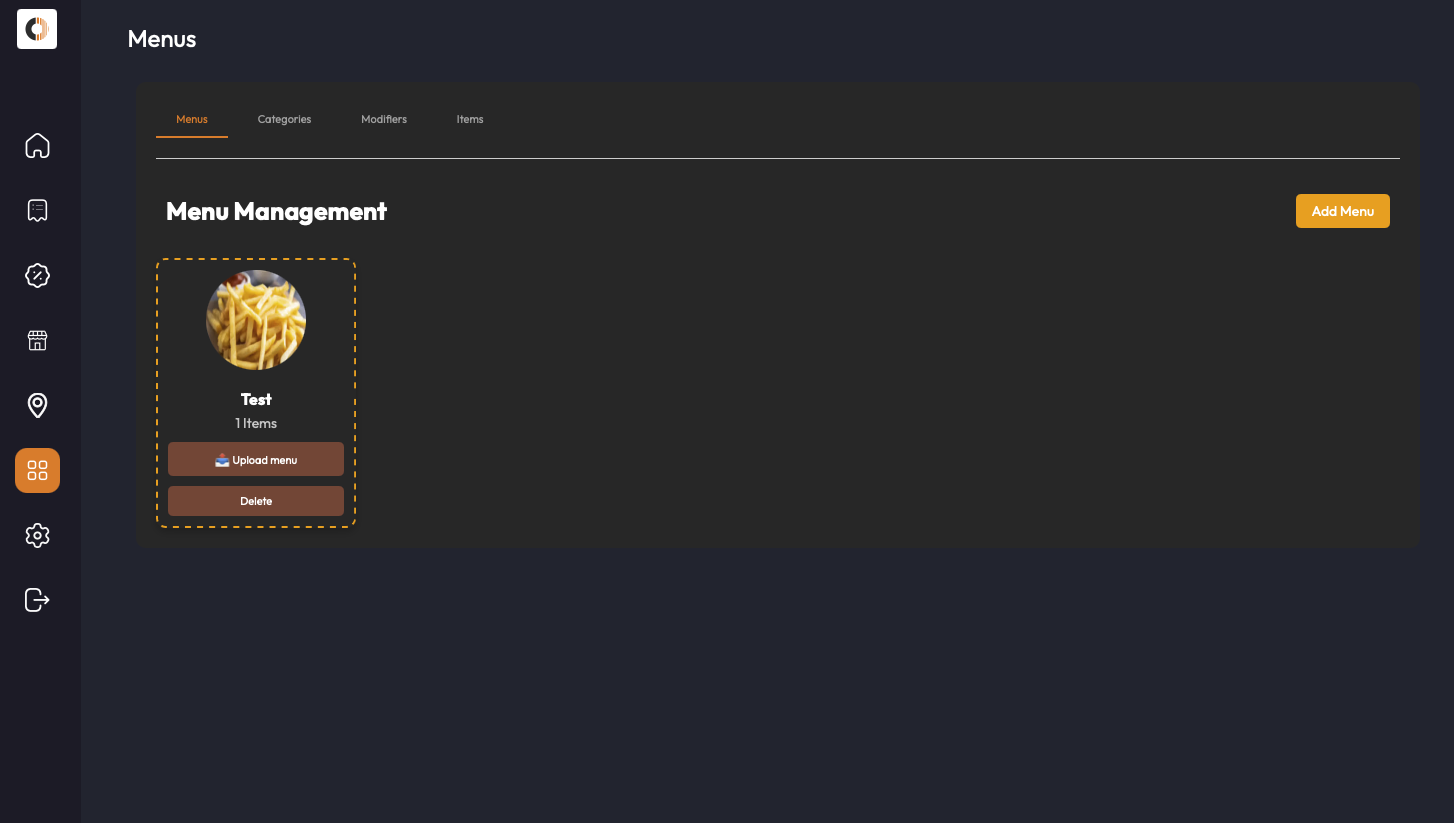Click the "1 Items" count text
1454x823 pixels.
(256, 423)
